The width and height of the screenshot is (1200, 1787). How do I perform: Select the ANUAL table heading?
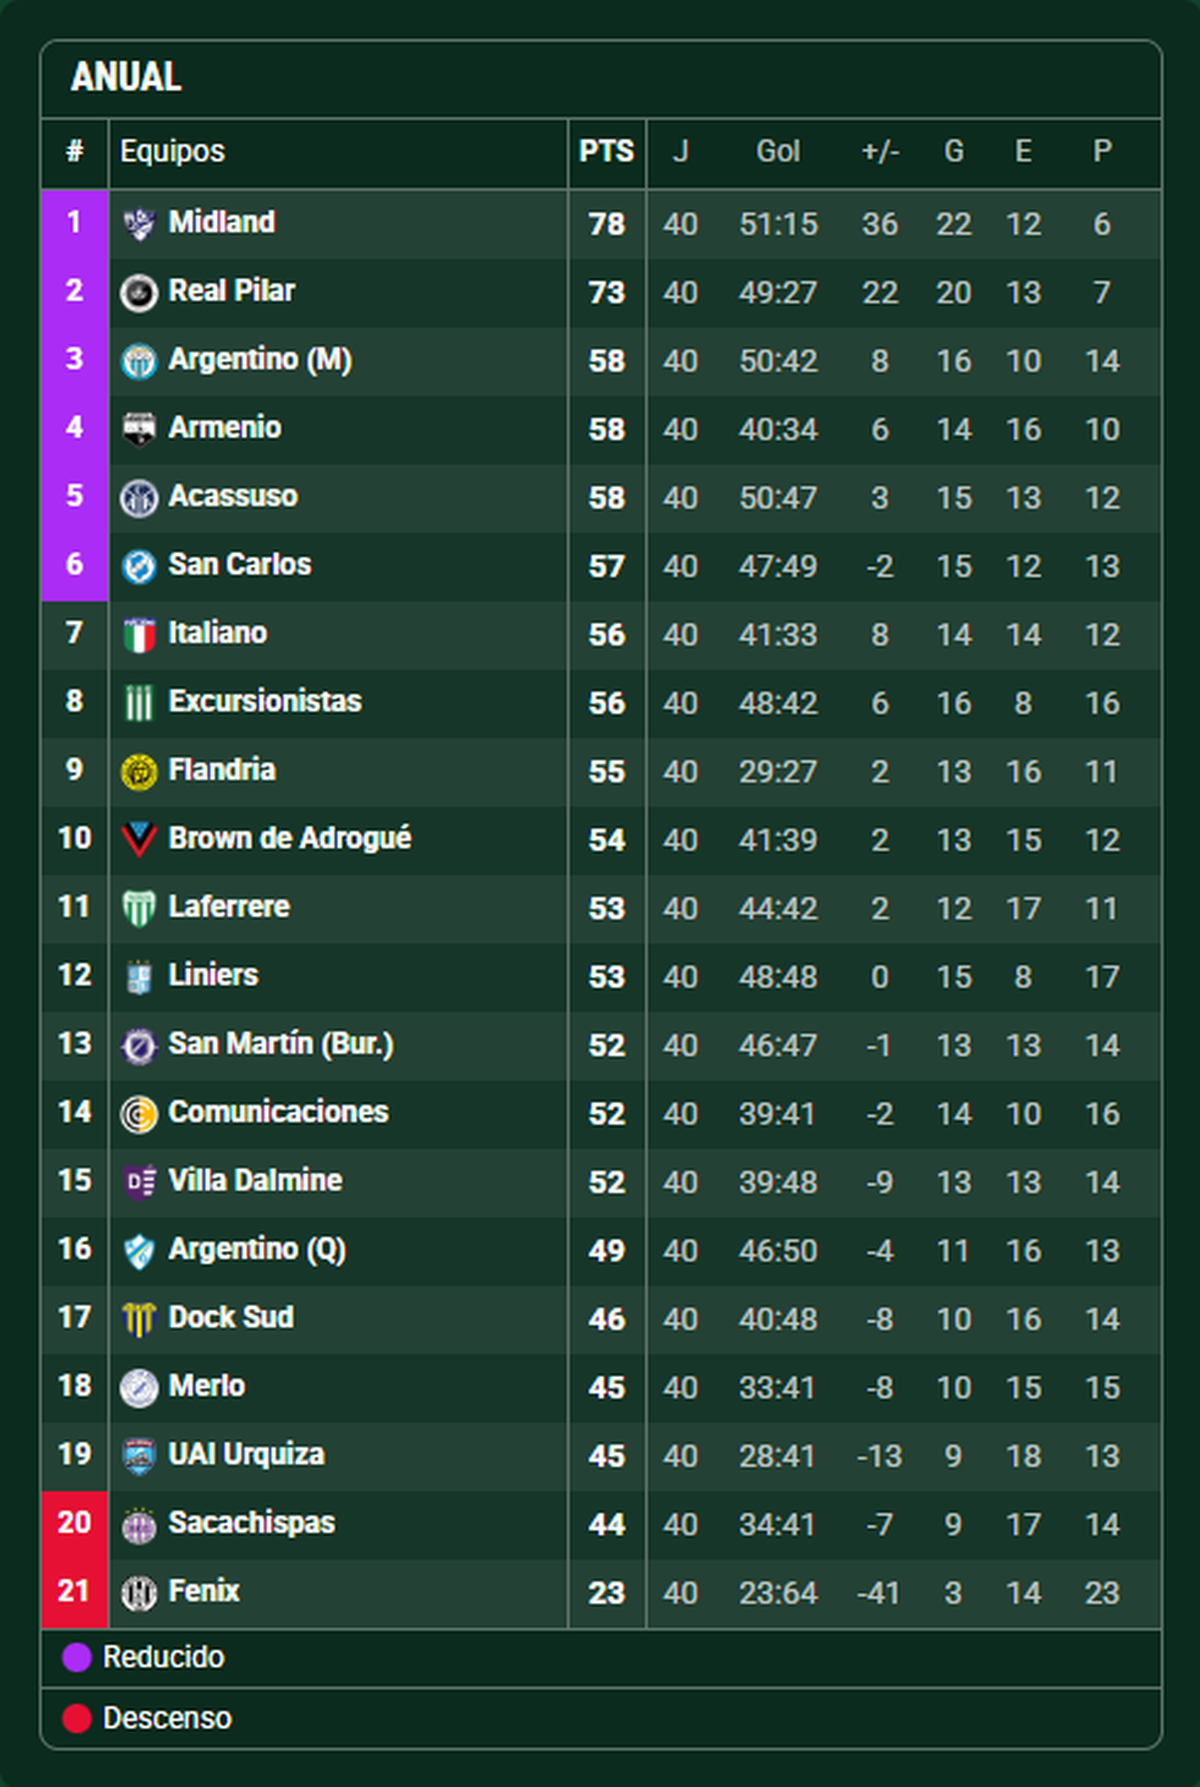(x=126, y=77)
